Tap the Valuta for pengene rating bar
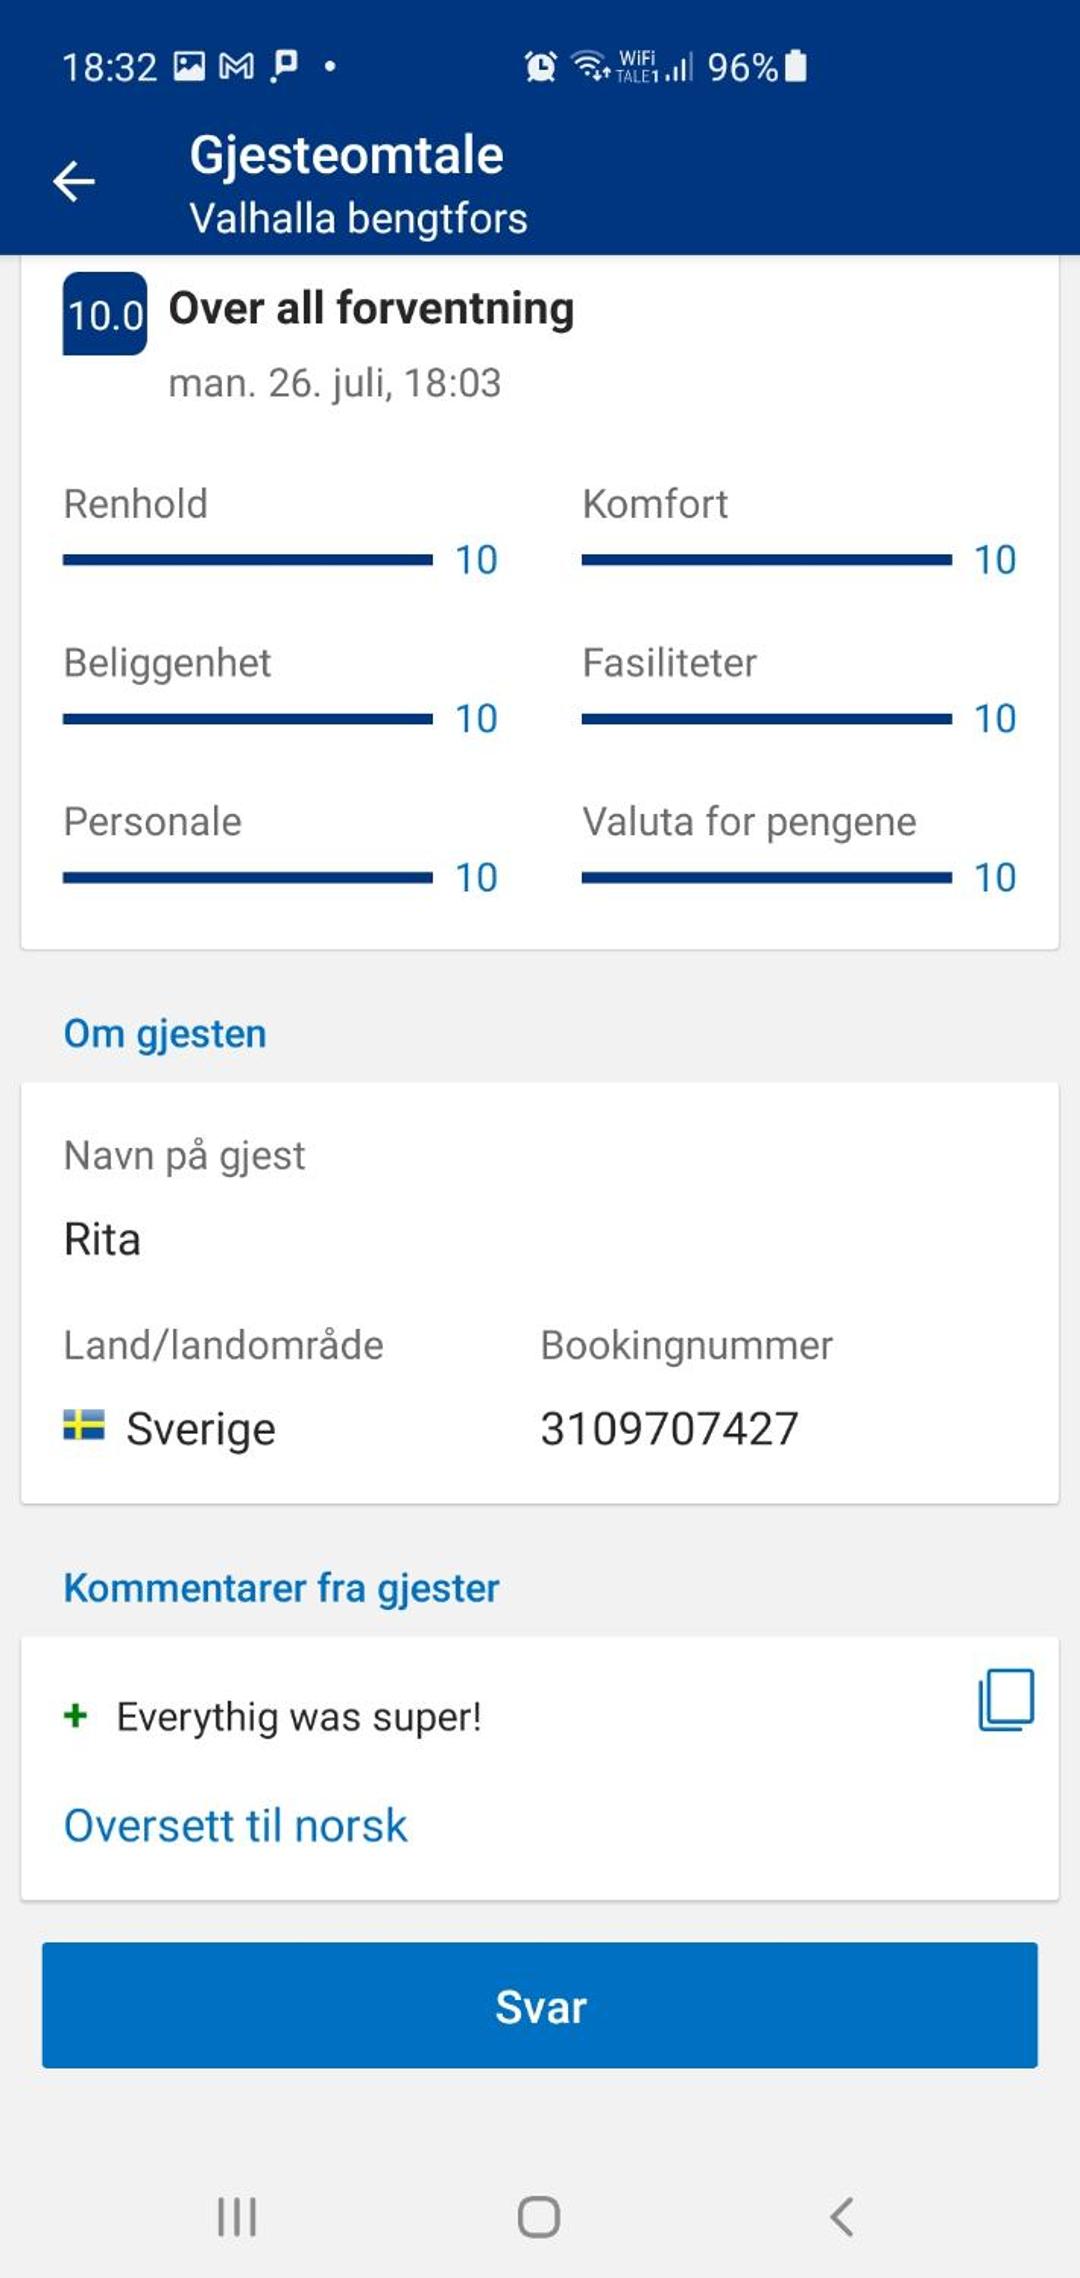Image resolution: width=1080 pixels, height=2278 pixels. click(x=767, y=878)
